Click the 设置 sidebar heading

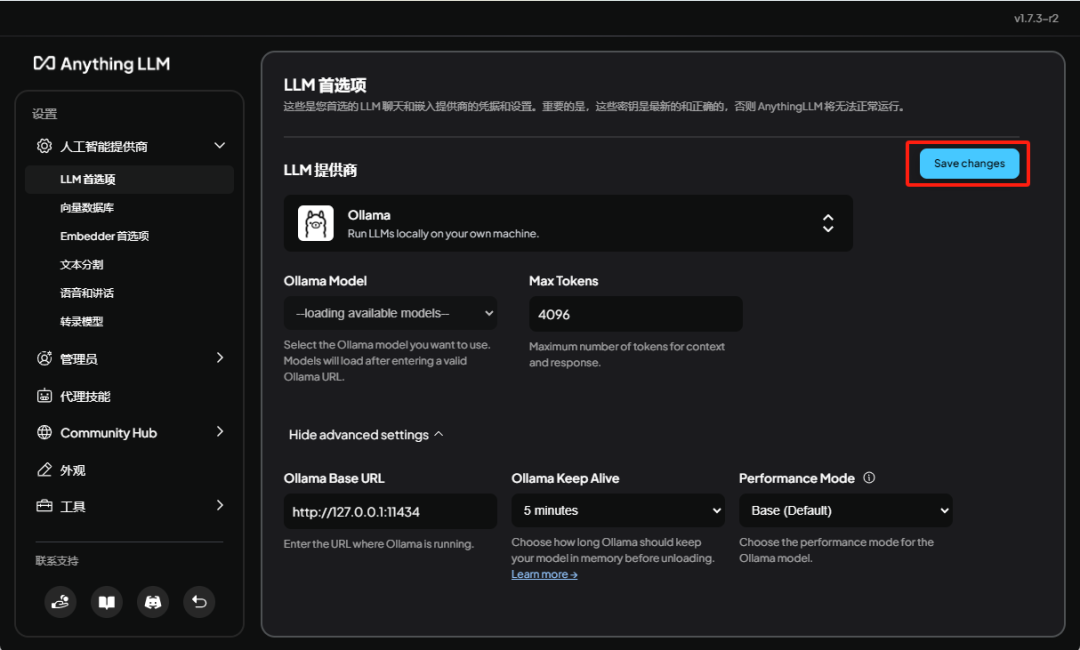click(x=45, y=114)
